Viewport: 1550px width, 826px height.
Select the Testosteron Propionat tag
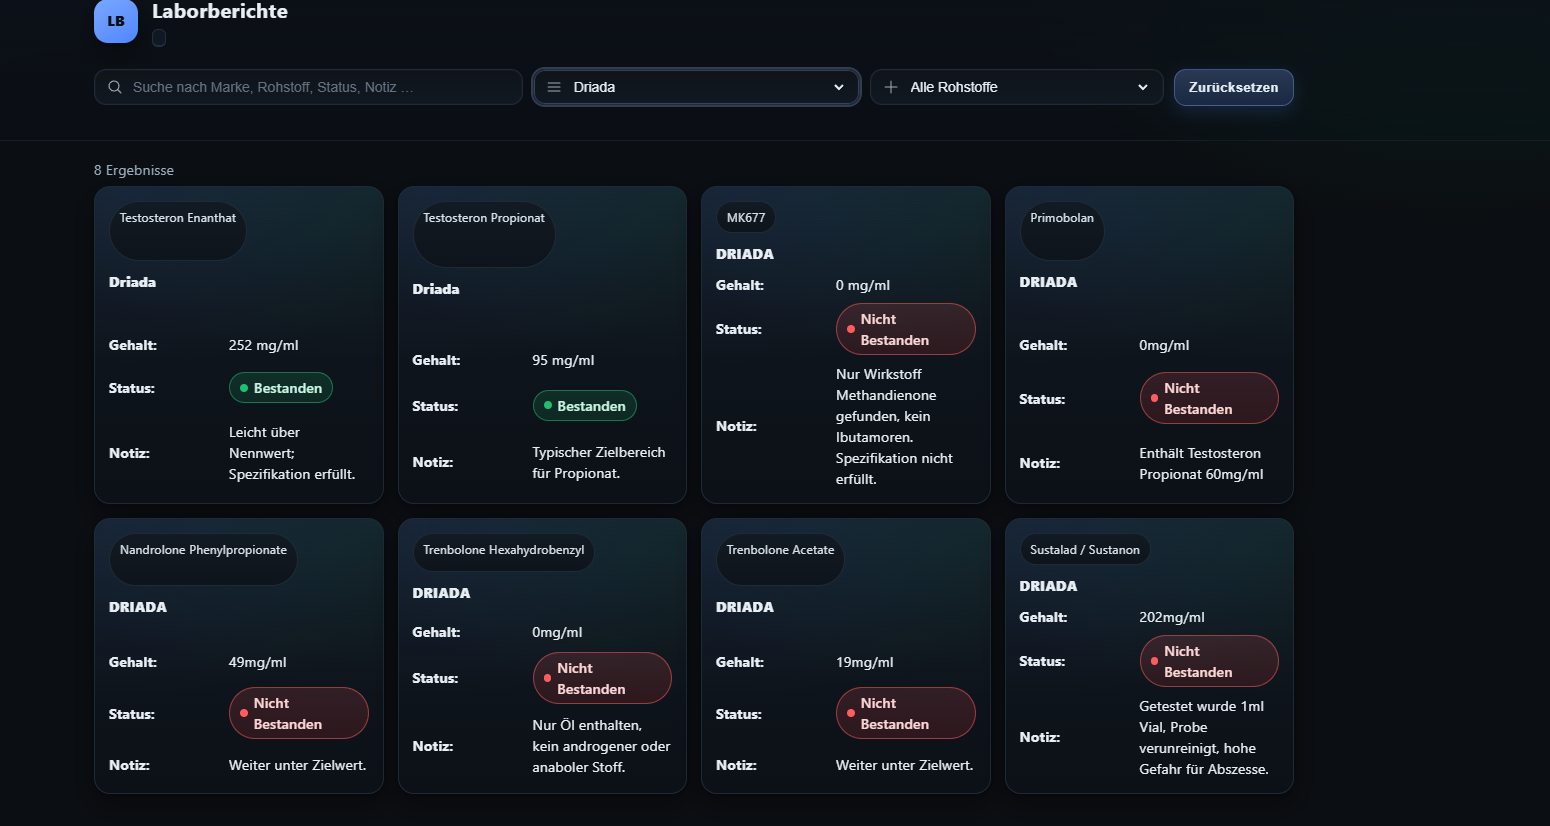pos(484,218)
